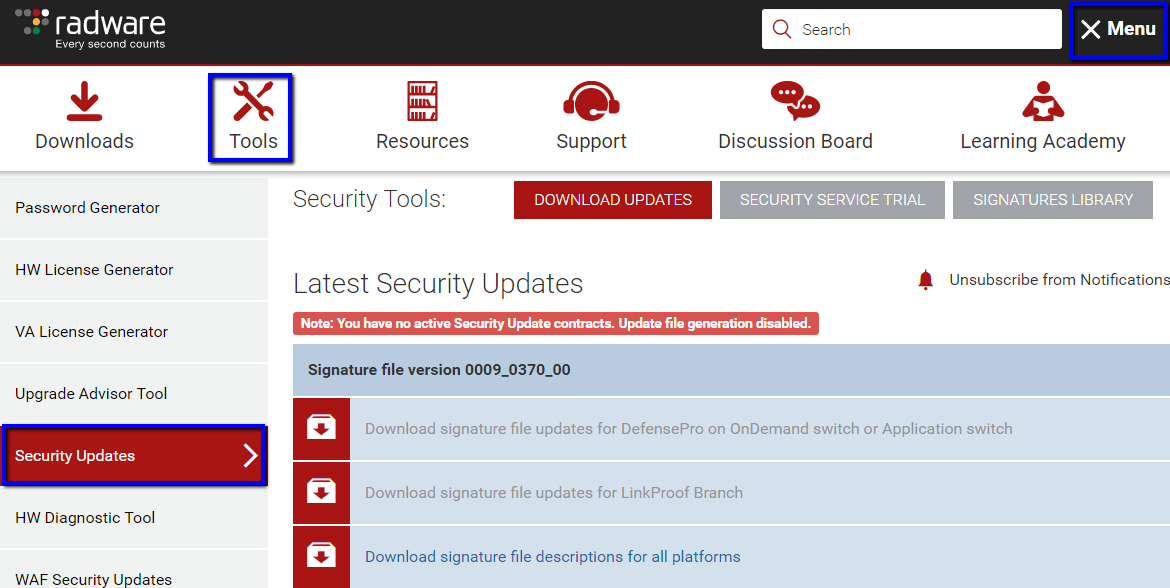Viewport: 1170px width, 588px height.
Task: Click the notification bell icon
Action: click(925, 280)
